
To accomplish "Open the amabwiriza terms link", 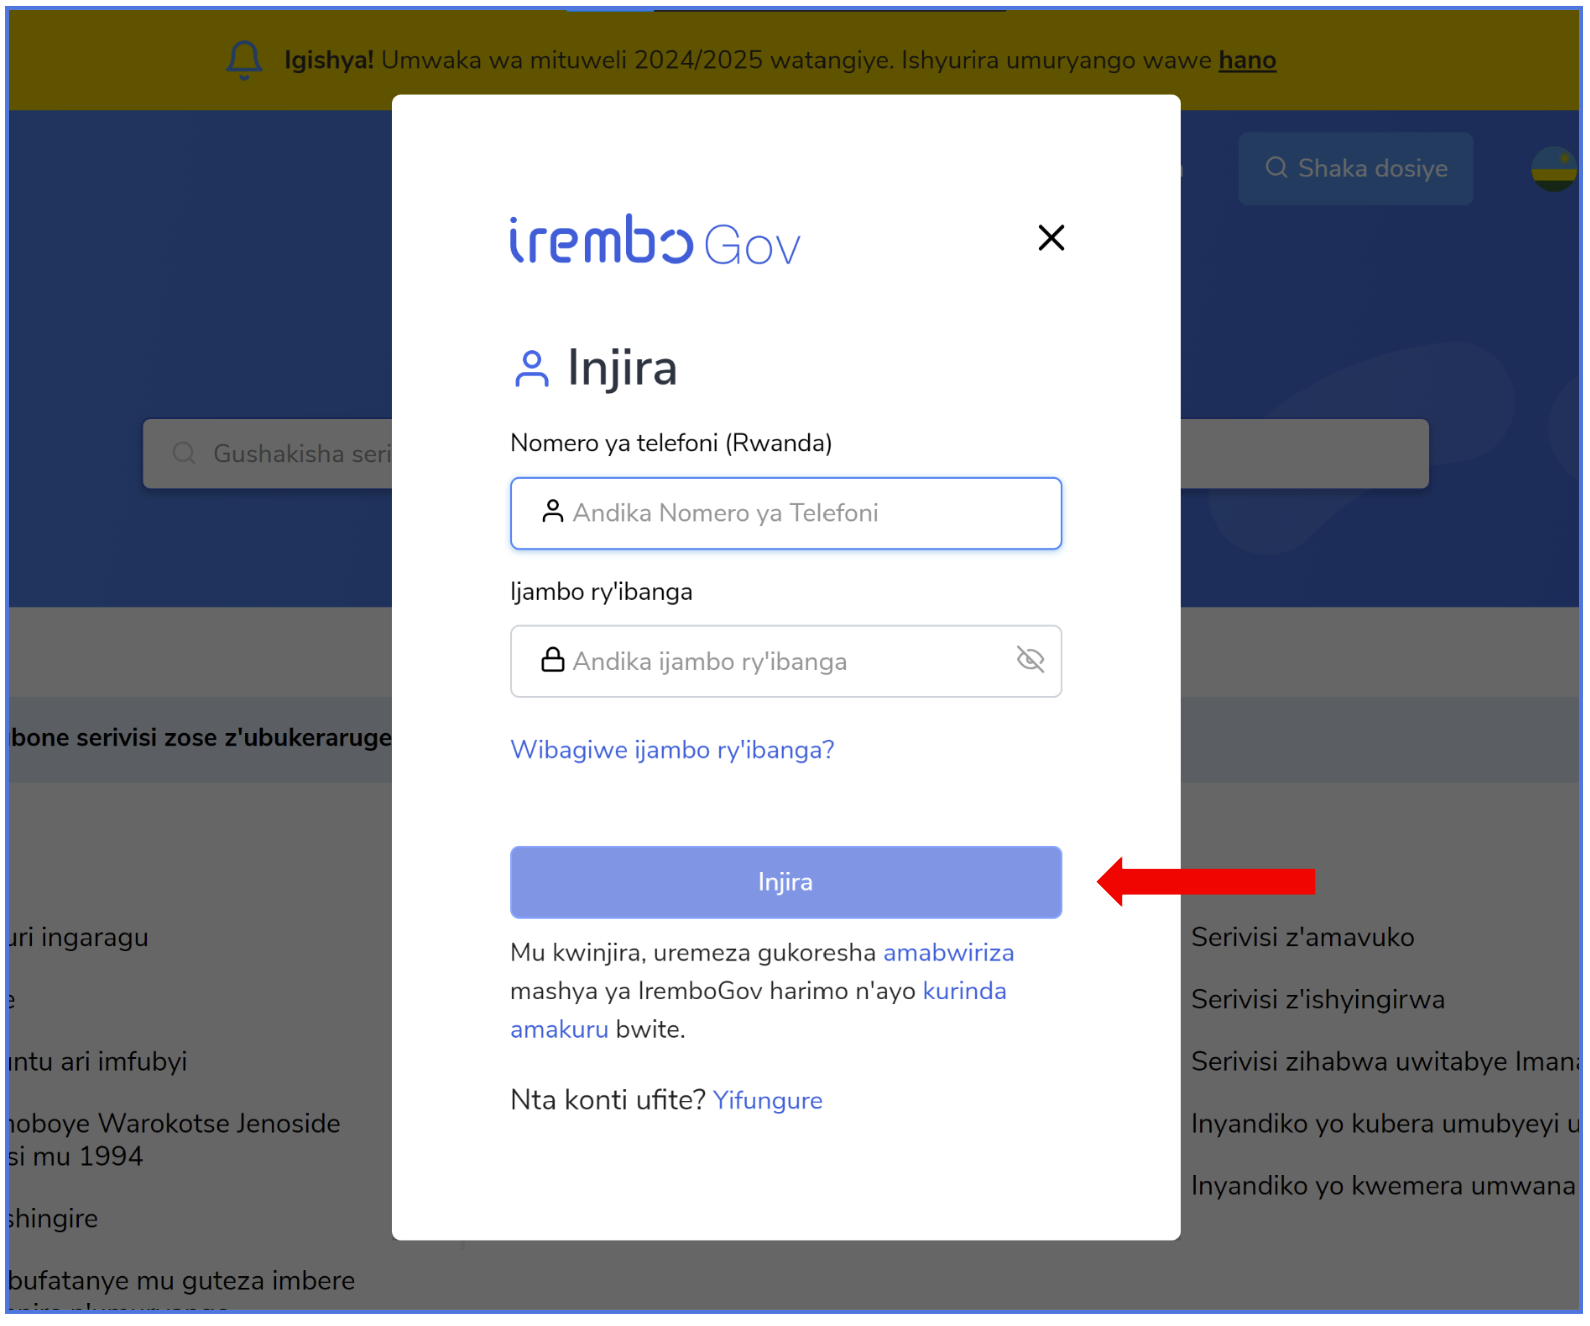I will 948,953.
